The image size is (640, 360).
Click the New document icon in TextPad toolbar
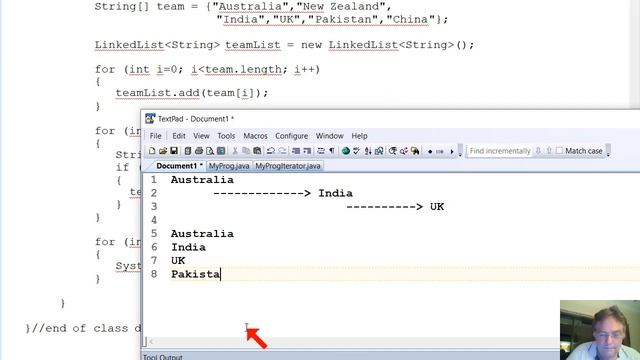pos(152,151)
